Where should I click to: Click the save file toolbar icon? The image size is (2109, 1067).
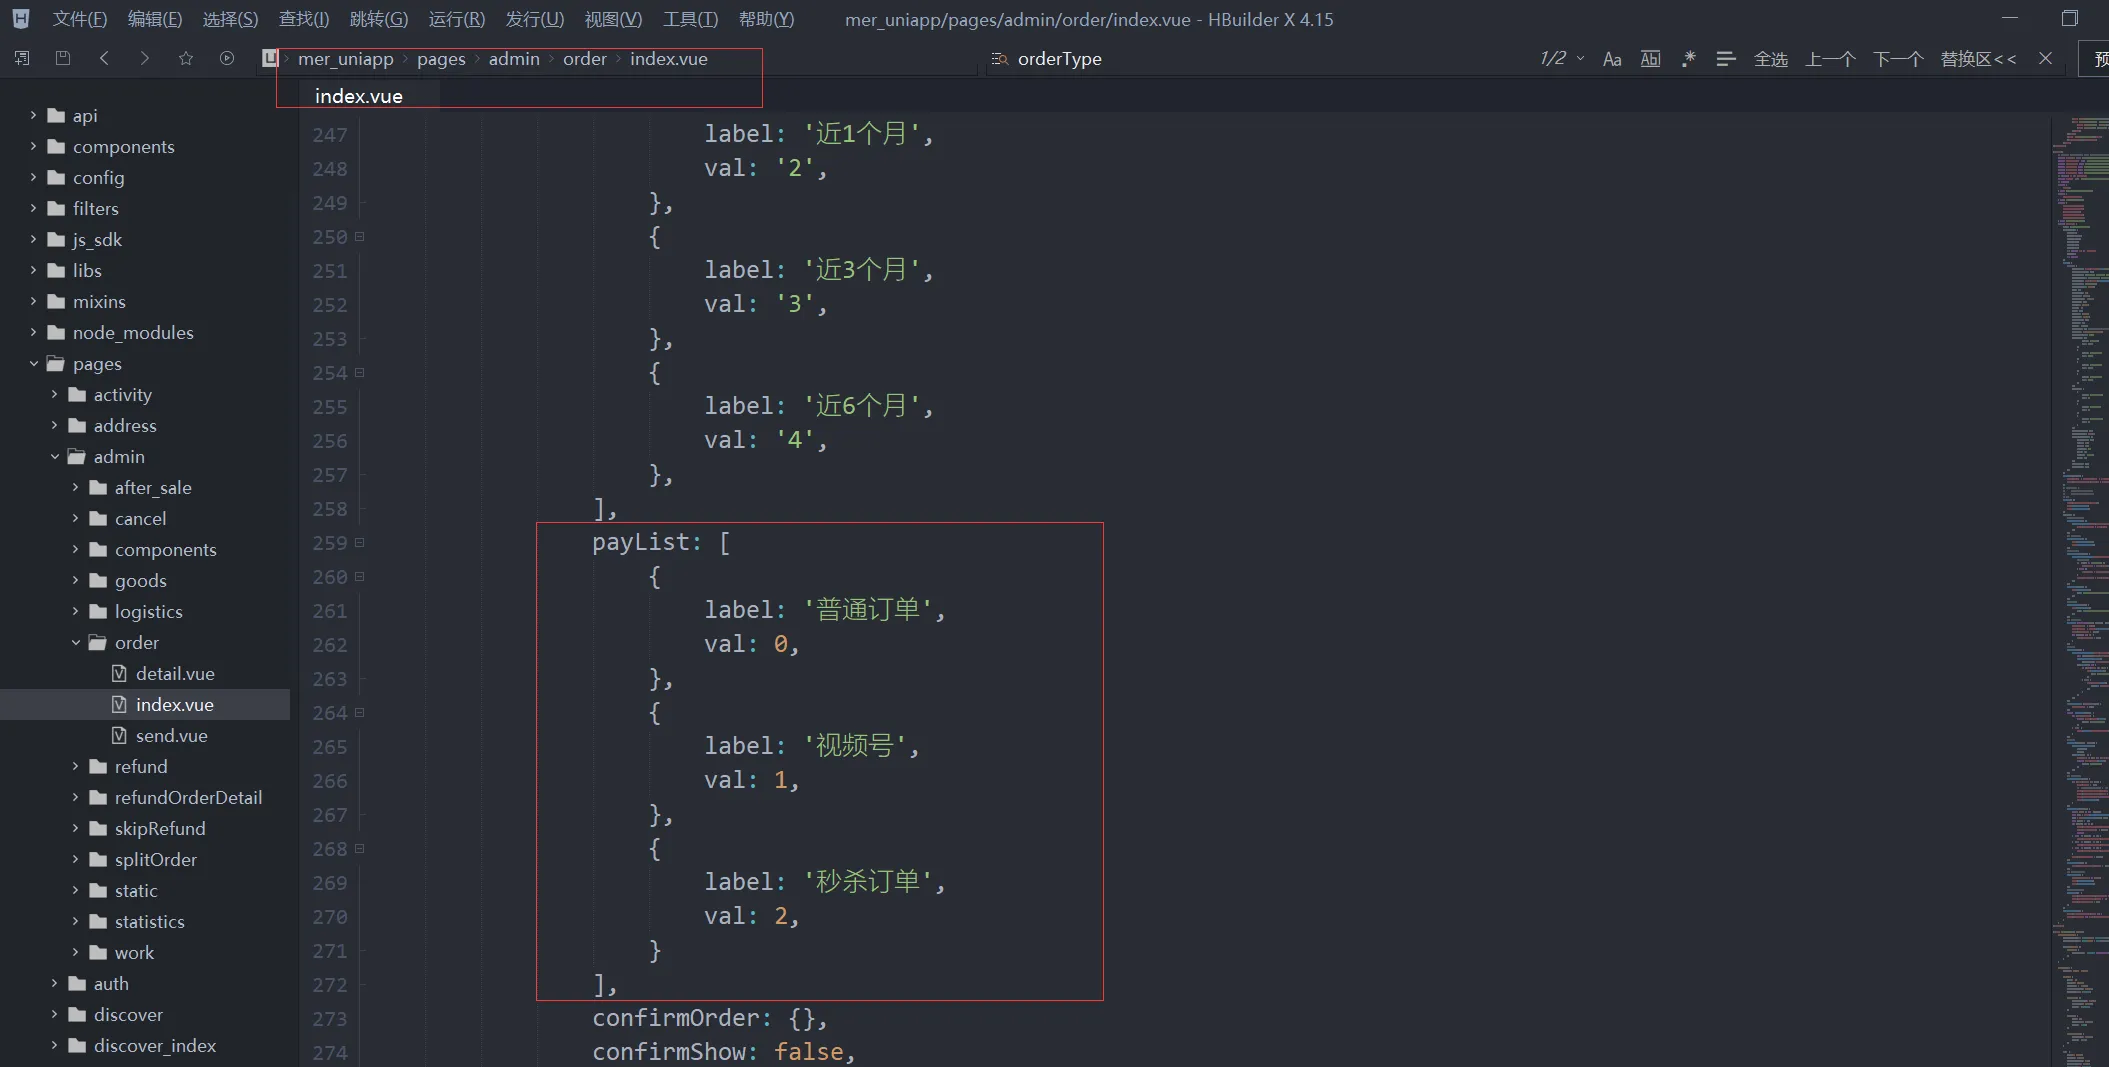[63, 58]
